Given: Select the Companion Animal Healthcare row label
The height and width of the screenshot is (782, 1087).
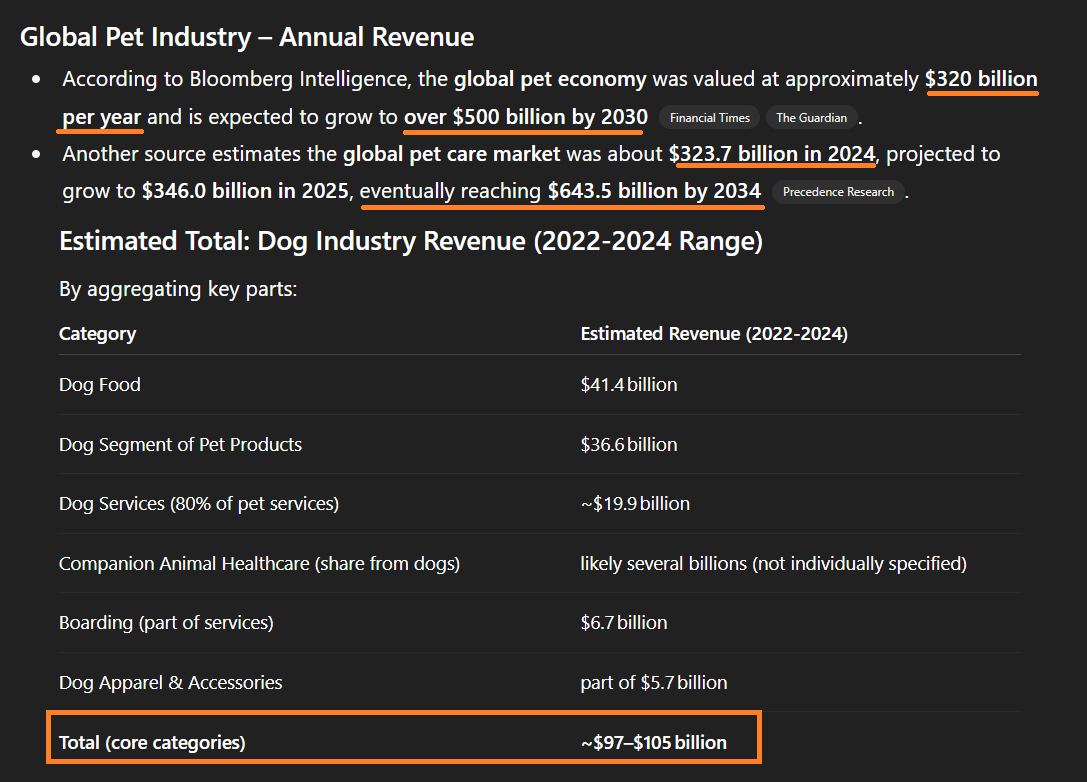Looking at the screenshot, I should click(x=259, y=564).
